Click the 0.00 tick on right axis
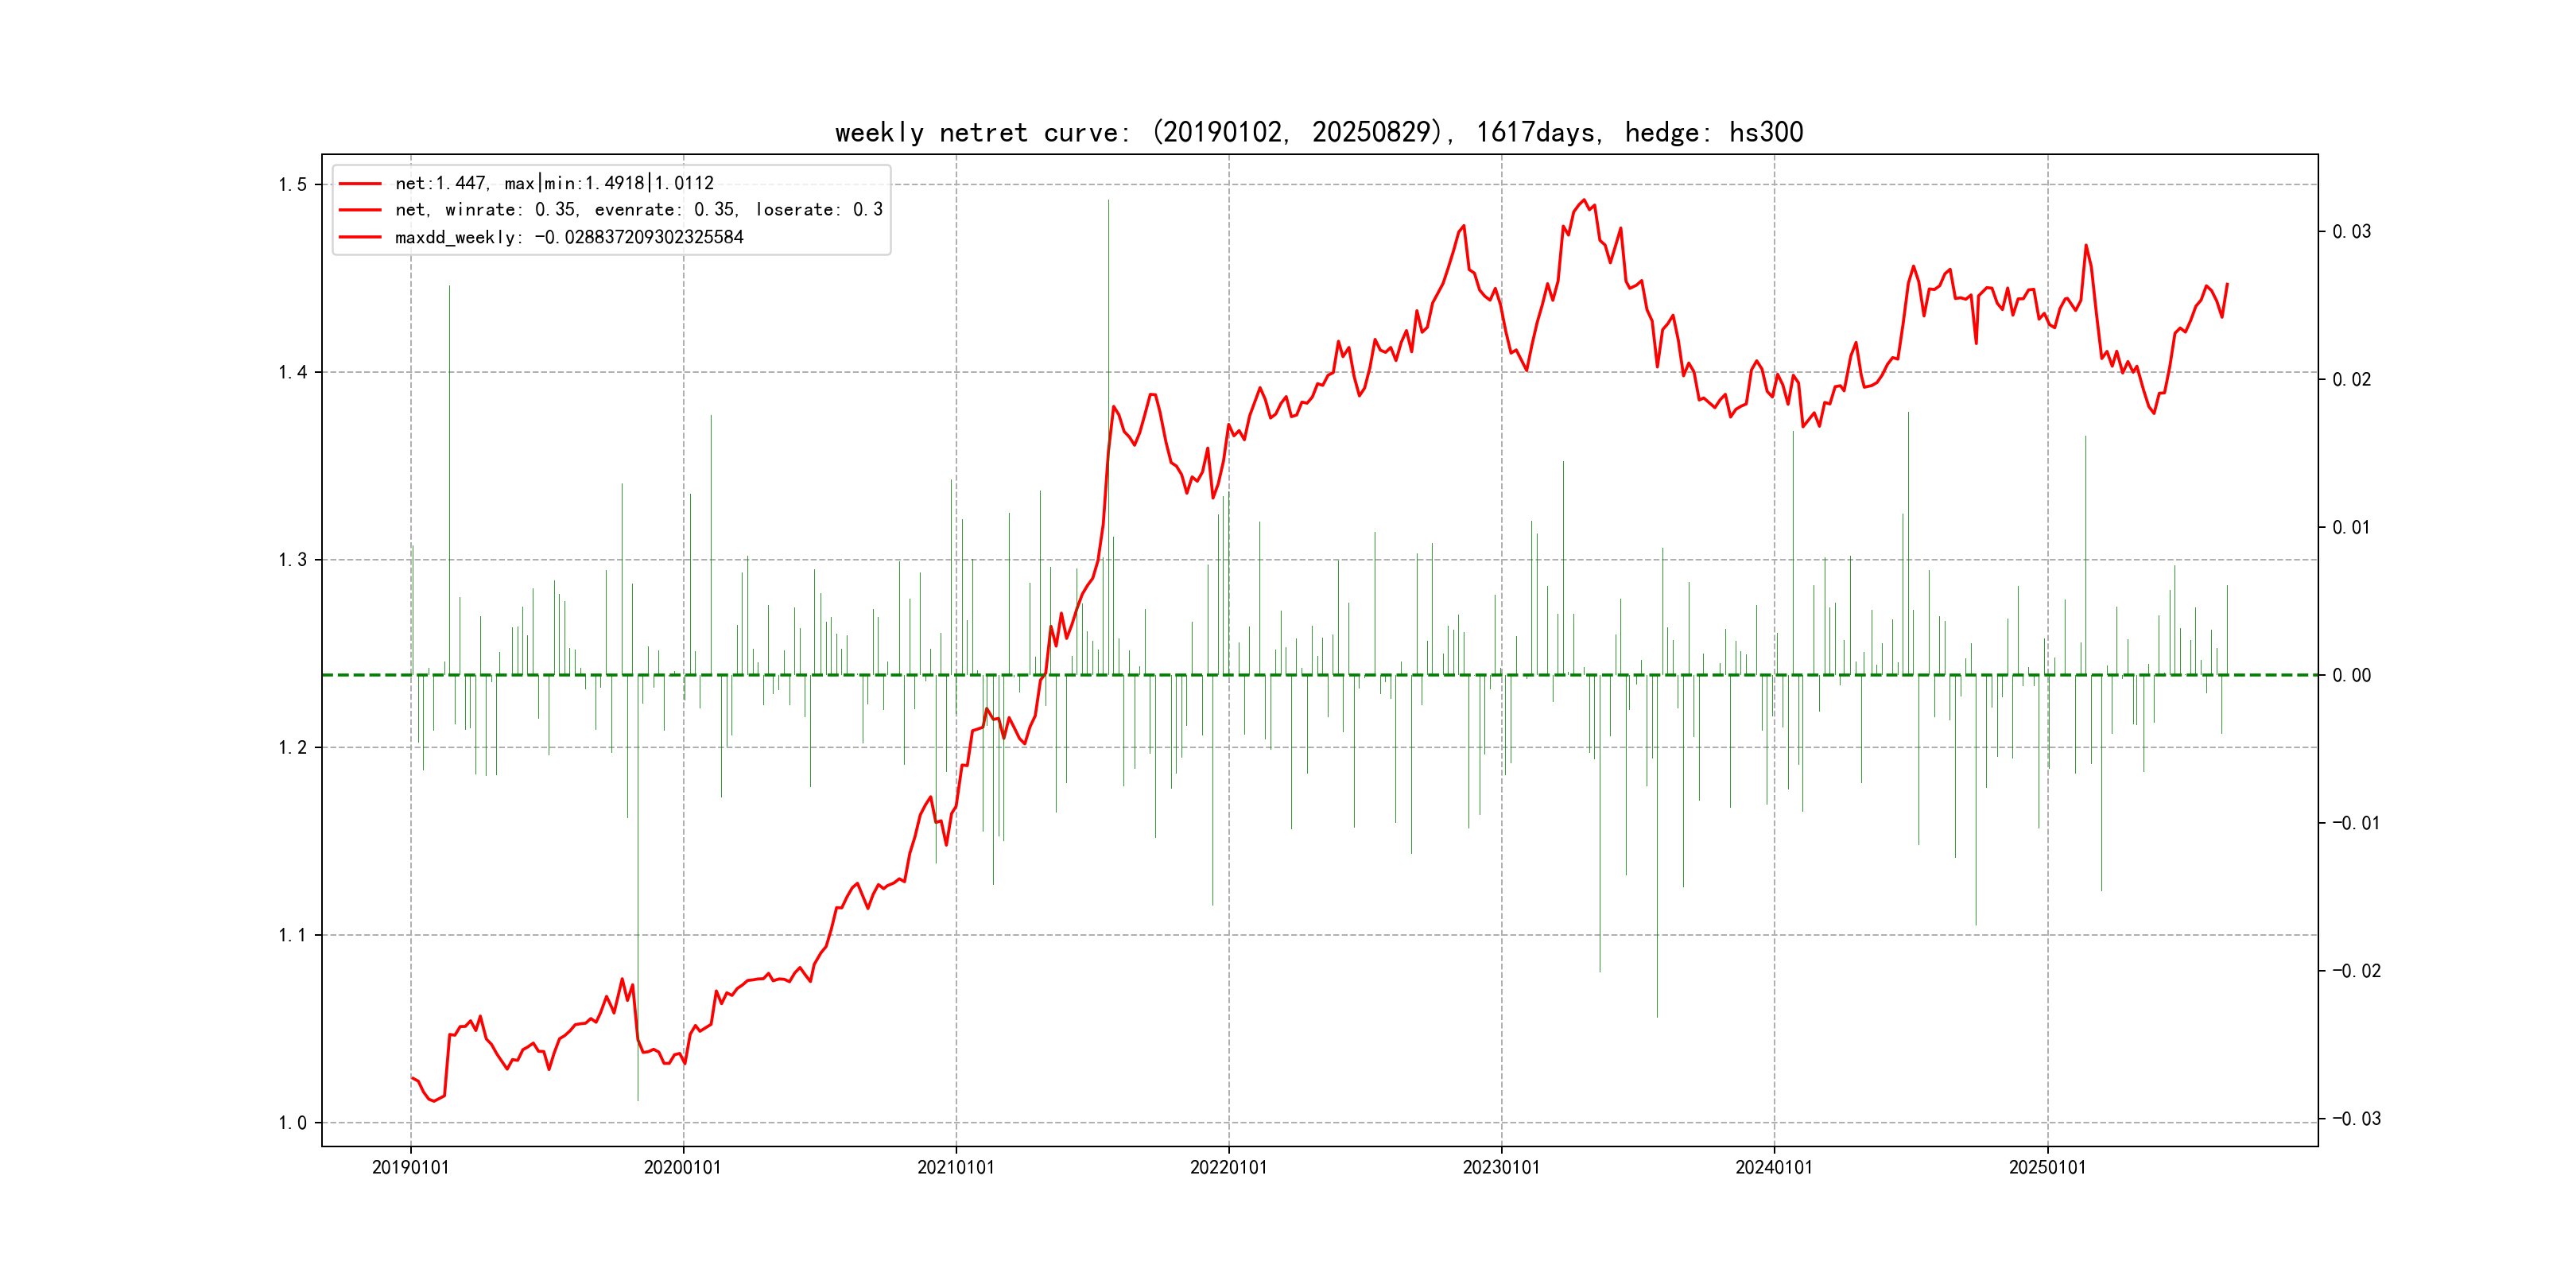 pos(2351,676)
